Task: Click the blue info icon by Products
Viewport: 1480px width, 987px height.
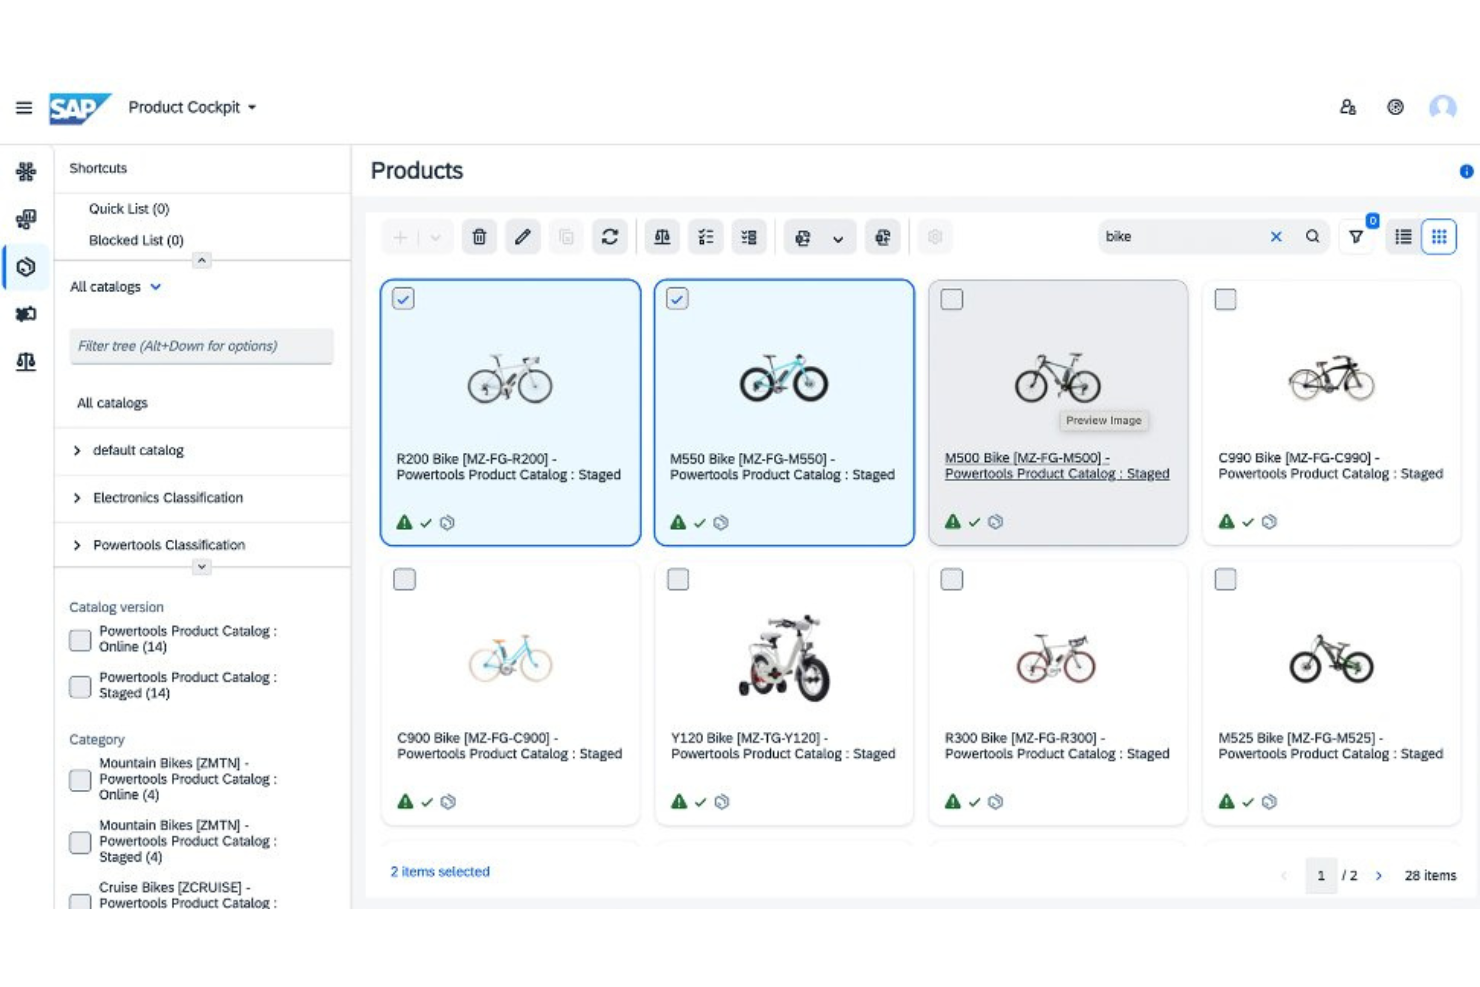Action: [x=1466, y=171]
